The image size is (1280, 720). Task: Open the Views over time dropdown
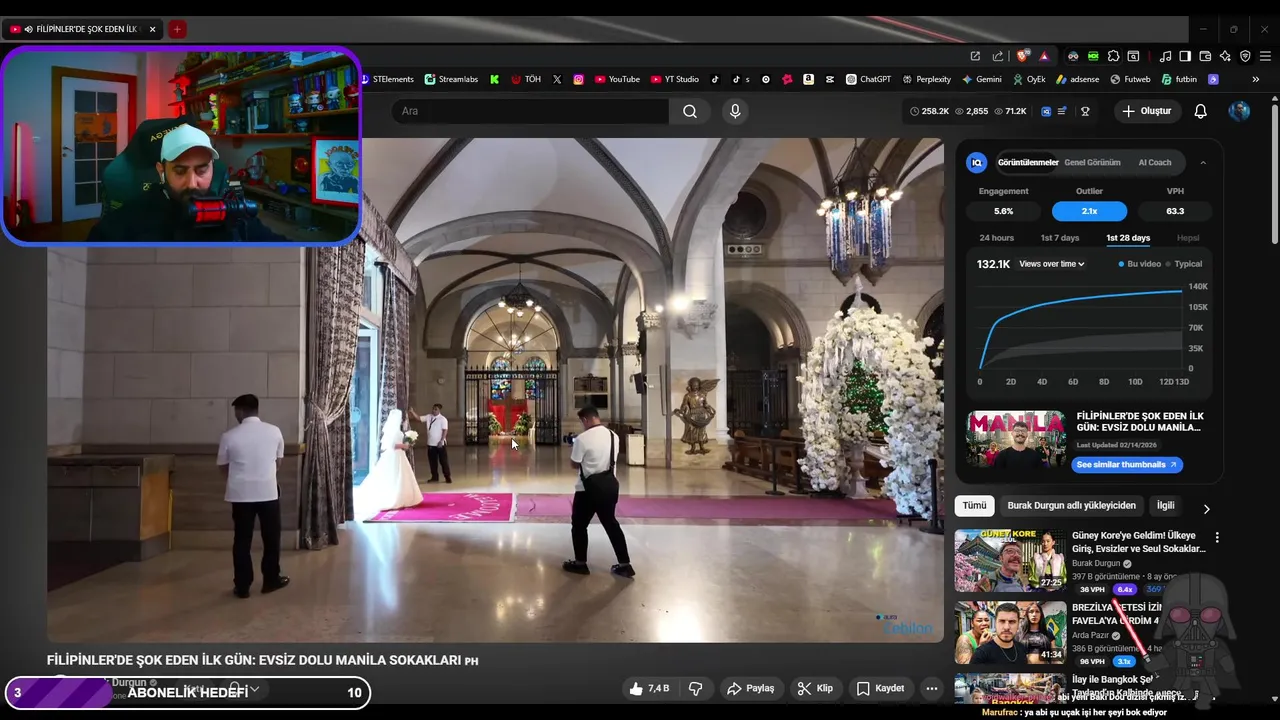tap(1052, 264)
